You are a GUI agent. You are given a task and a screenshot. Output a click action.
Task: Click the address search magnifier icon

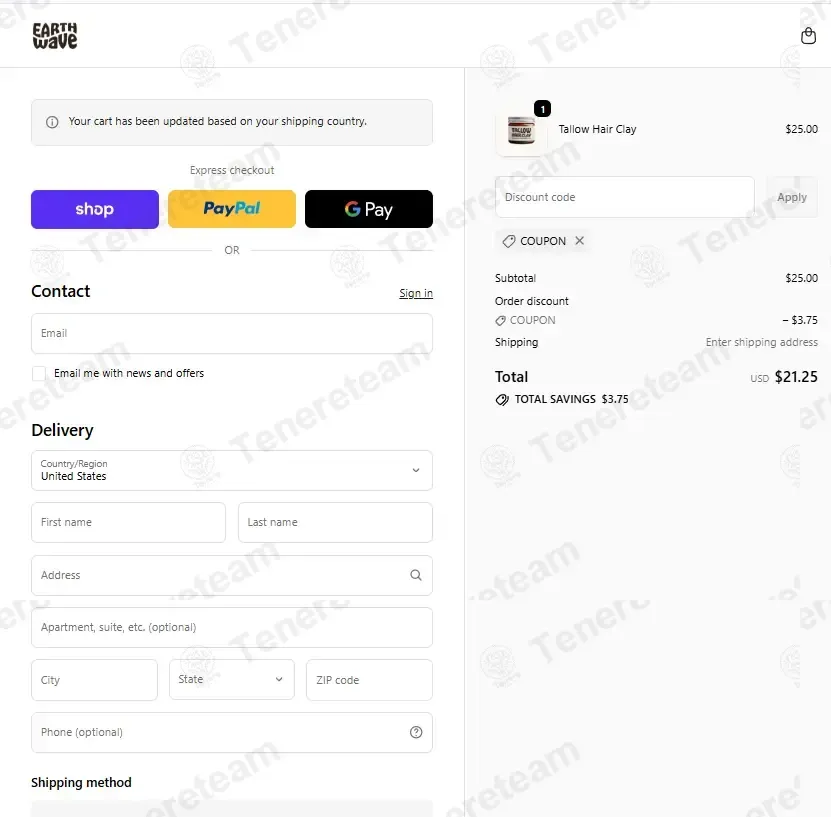416,575
